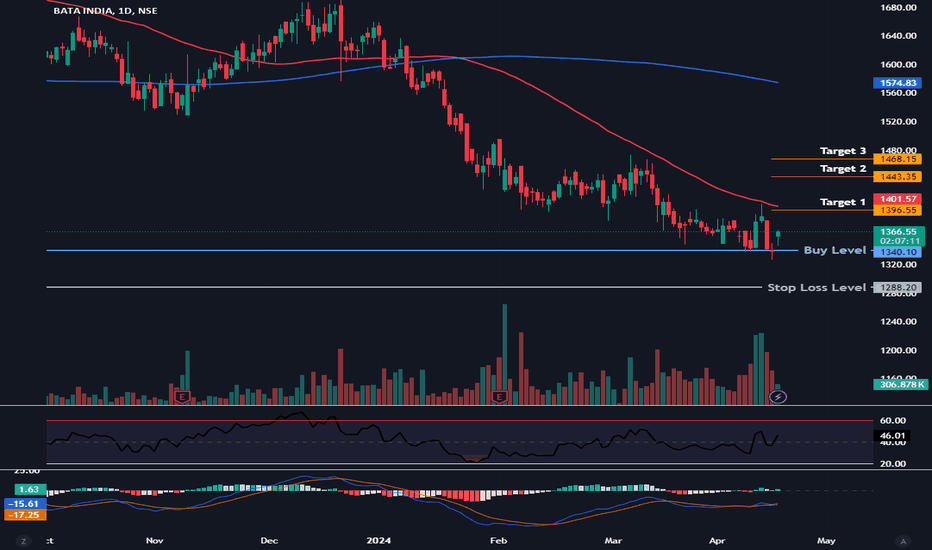Screen dimensions: 932x550
Task: Click the lightning bolt icon near the volume bars
Action: 778,397
